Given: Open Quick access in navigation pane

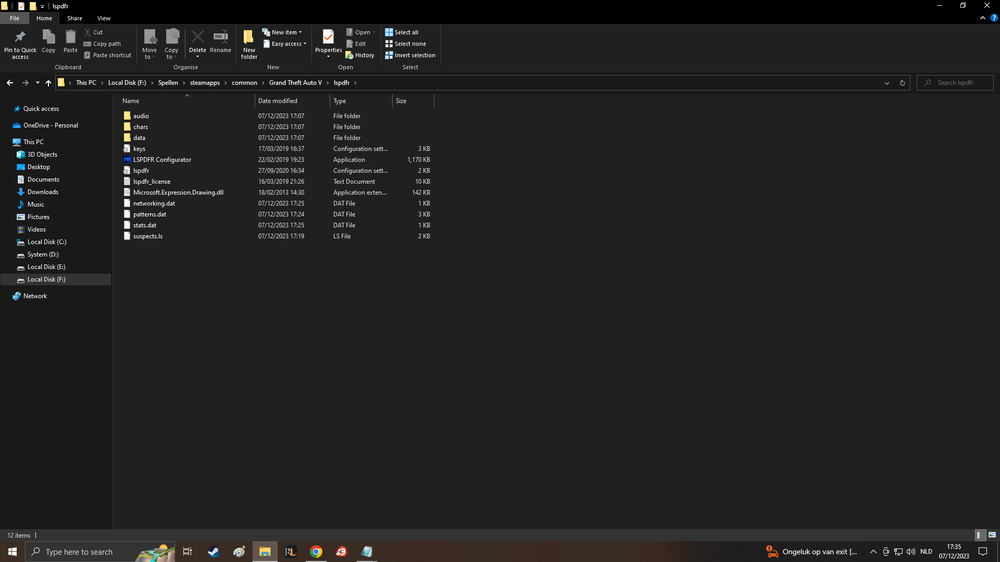Looking at the screenshot, I should [x=41, y=109].
